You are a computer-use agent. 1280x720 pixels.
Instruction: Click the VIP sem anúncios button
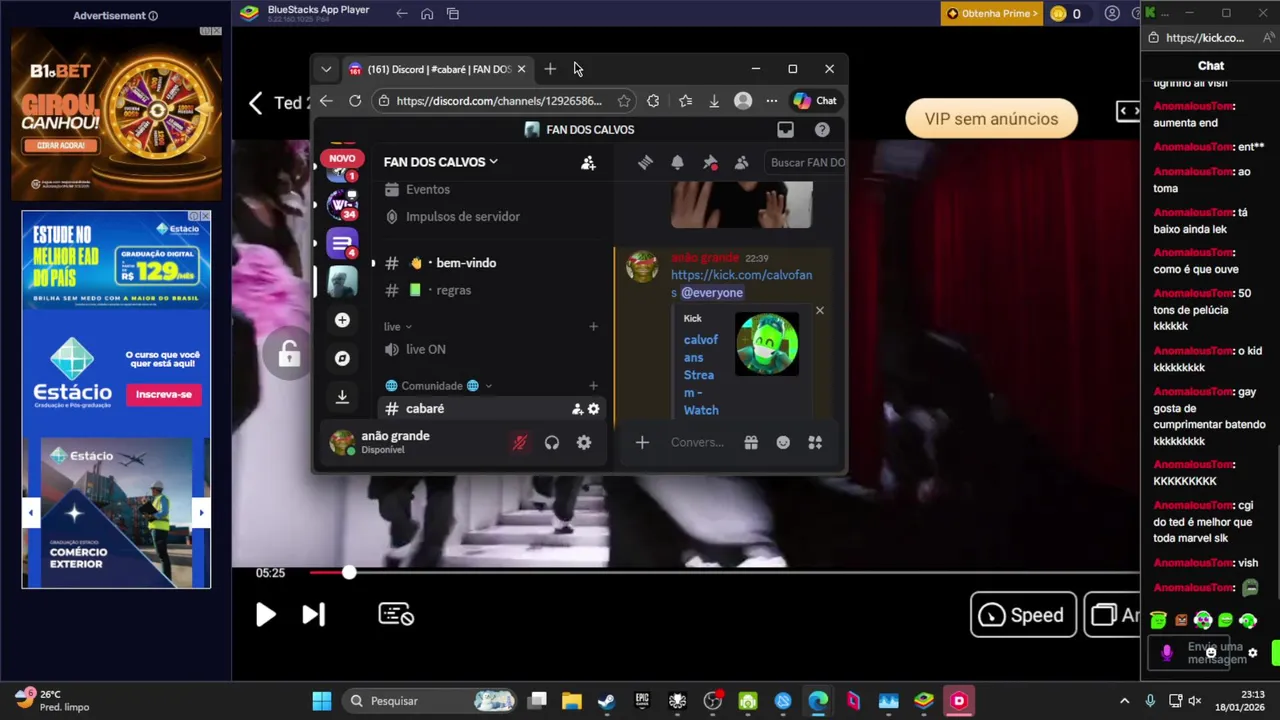coord(991,119)
